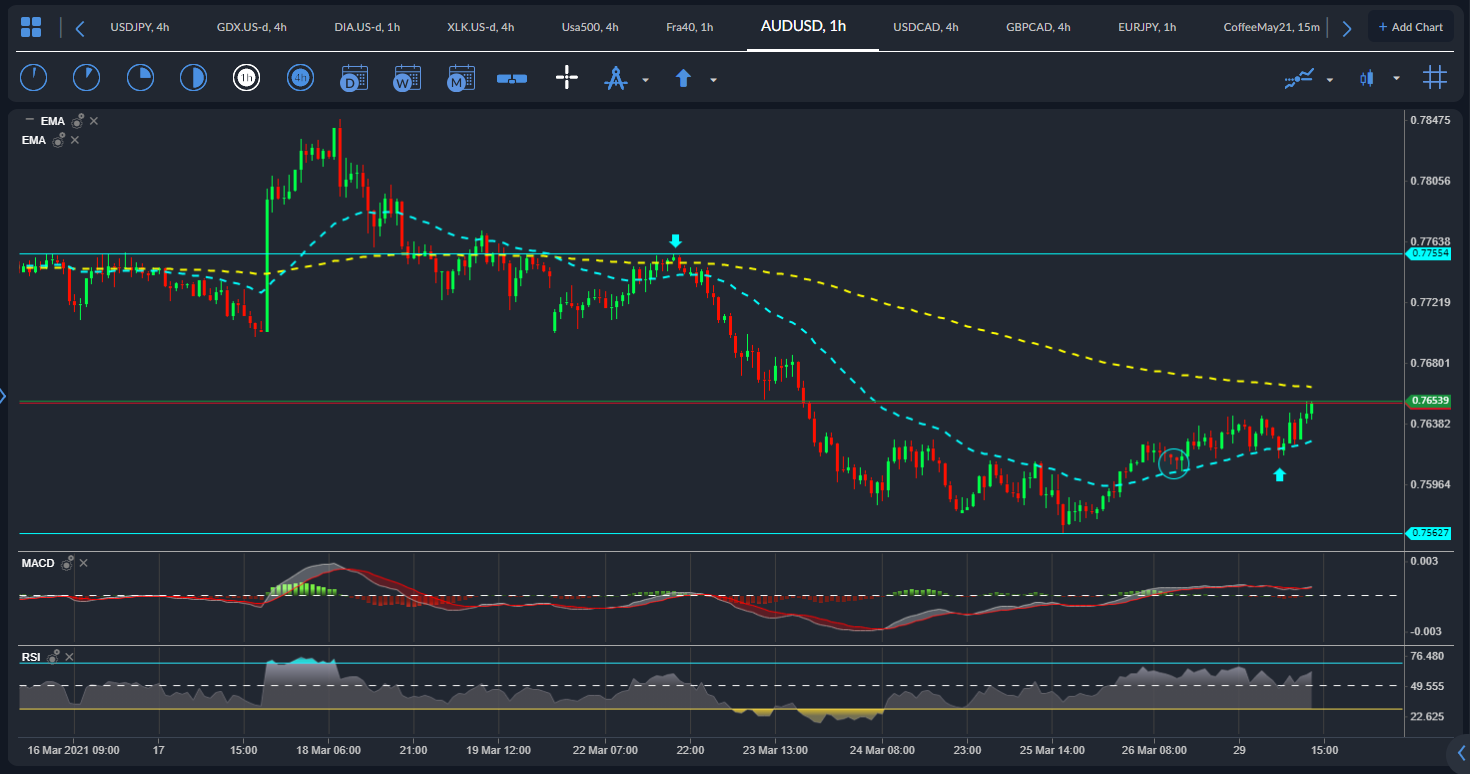Image resolution: width=1470 pixels, height=774 pixels.
Task: Select the quarter-filled clock timeframe icon
Action: [x=140, y=77]
